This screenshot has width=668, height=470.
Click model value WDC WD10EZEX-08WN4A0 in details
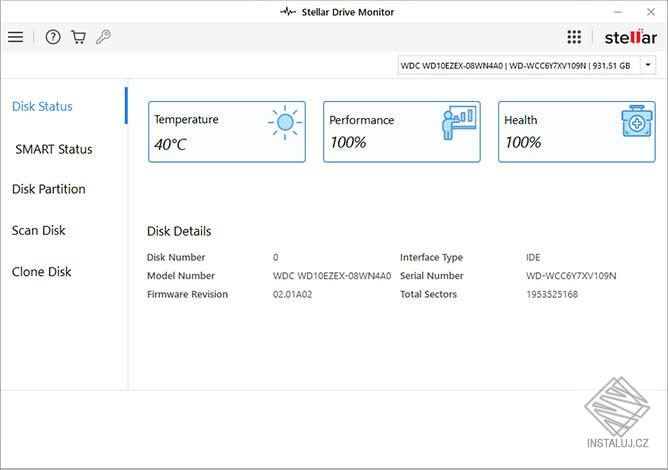(x=332, y=276)
